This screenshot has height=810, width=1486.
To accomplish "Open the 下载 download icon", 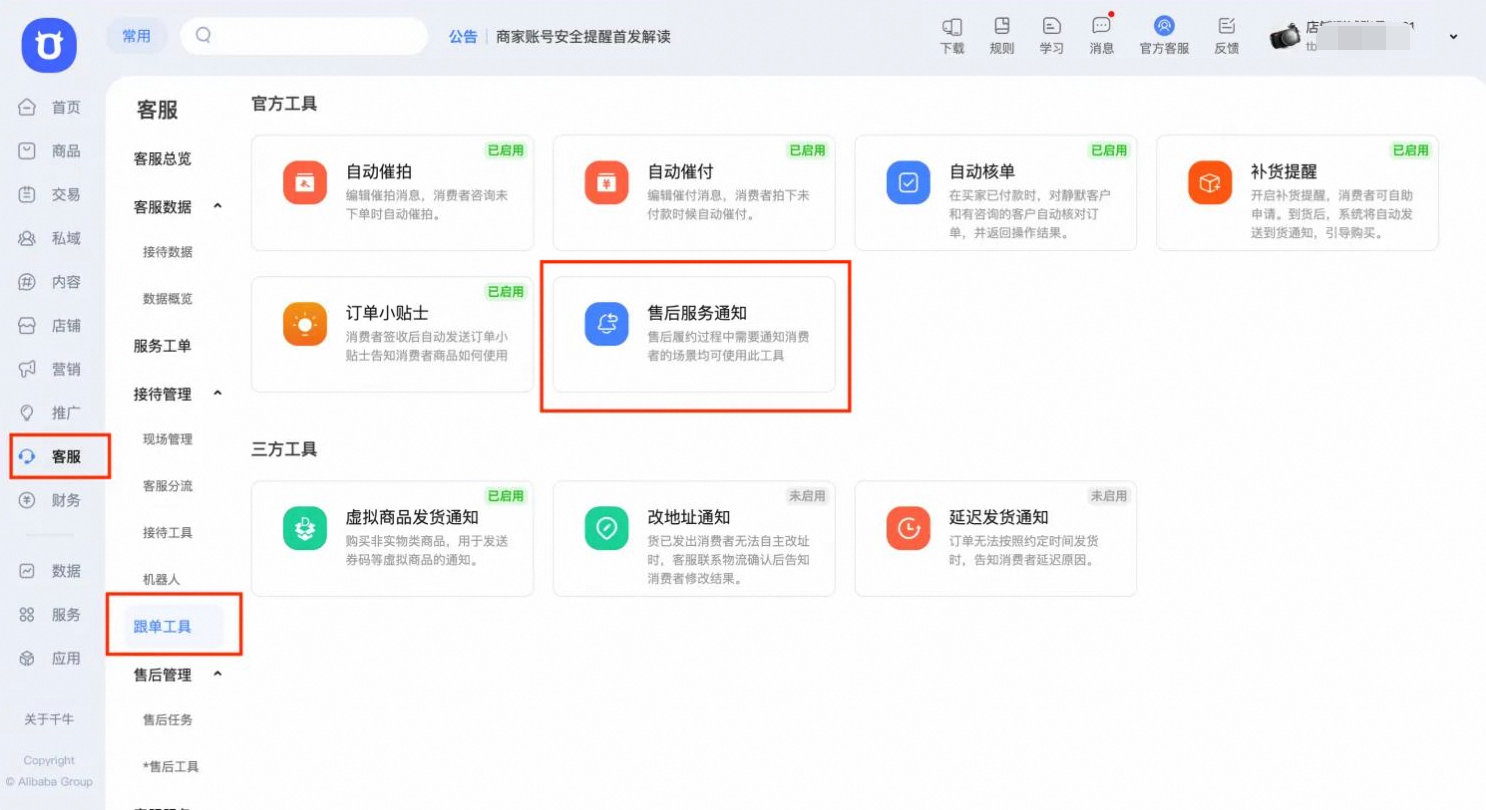I will point(952,28).
